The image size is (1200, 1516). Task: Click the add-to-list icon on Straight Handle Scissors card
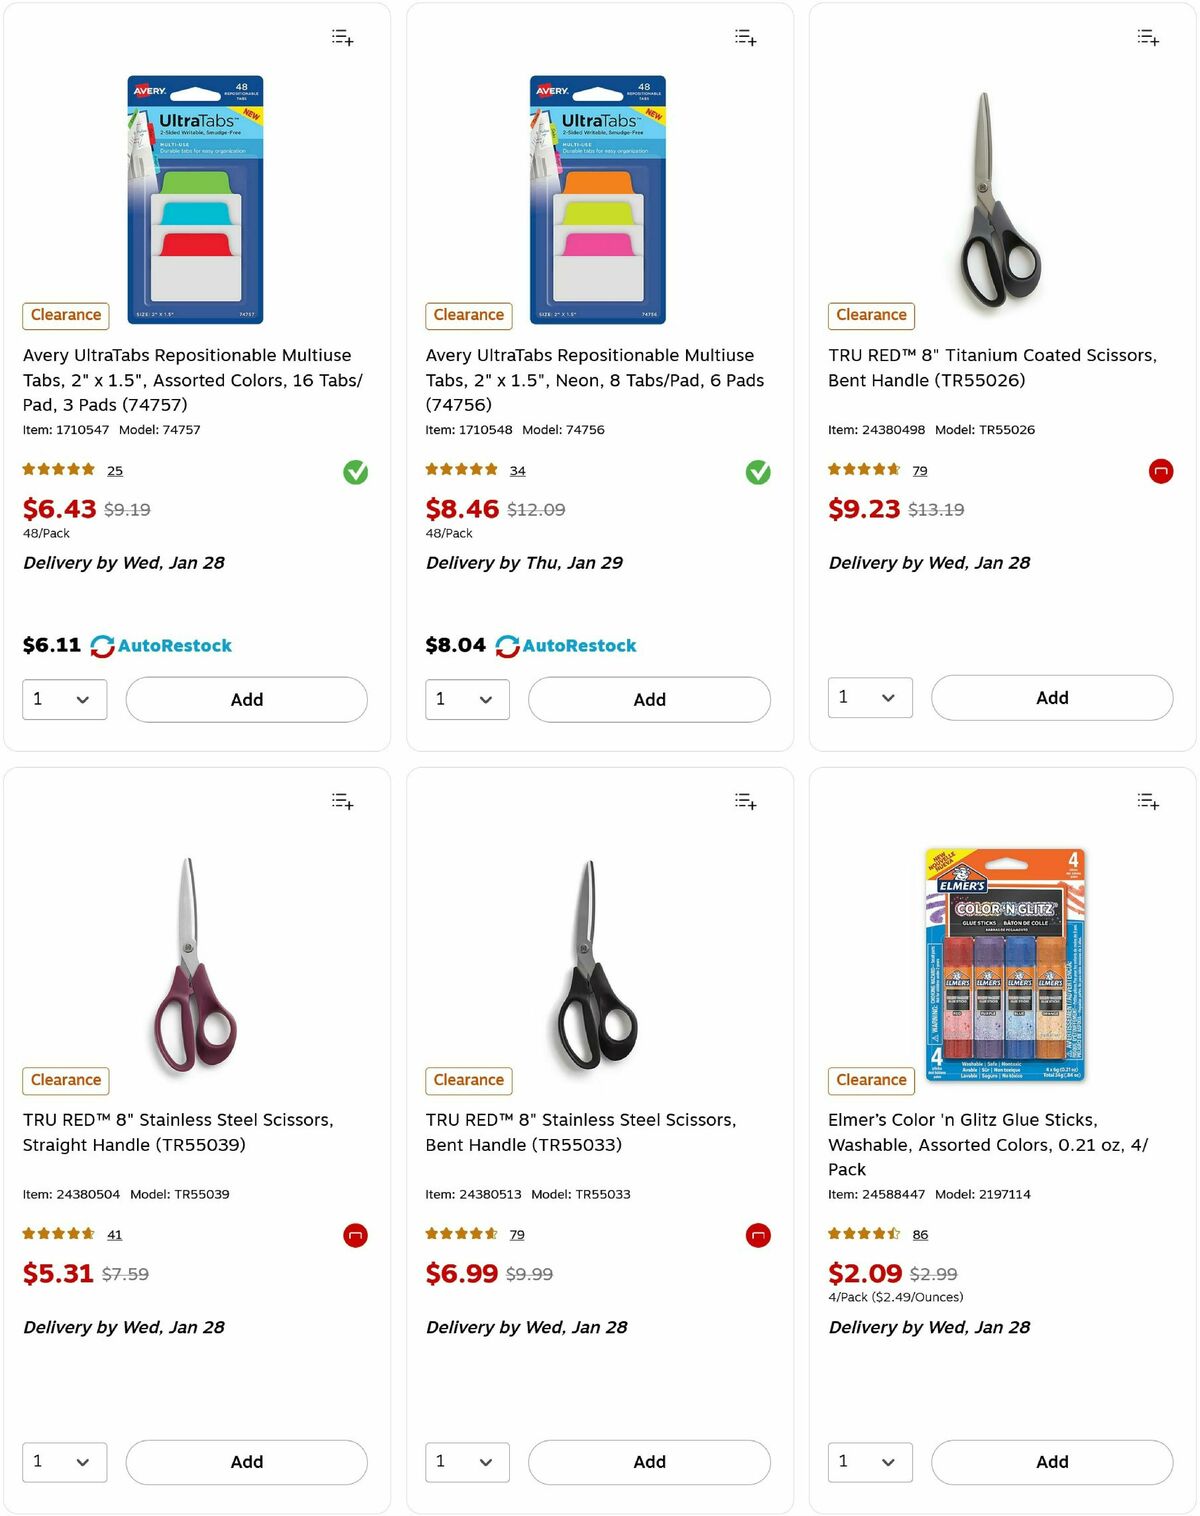pos(341,801)
